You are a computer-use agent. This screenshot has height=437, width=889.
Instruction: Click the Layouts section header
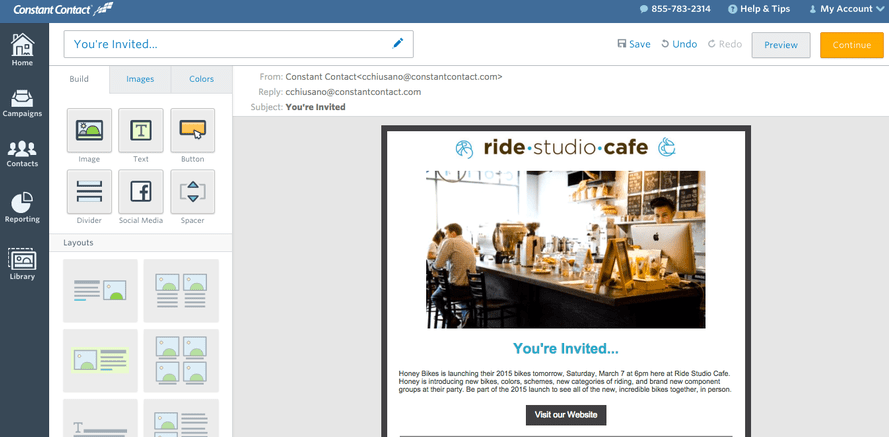click(141, 243)
